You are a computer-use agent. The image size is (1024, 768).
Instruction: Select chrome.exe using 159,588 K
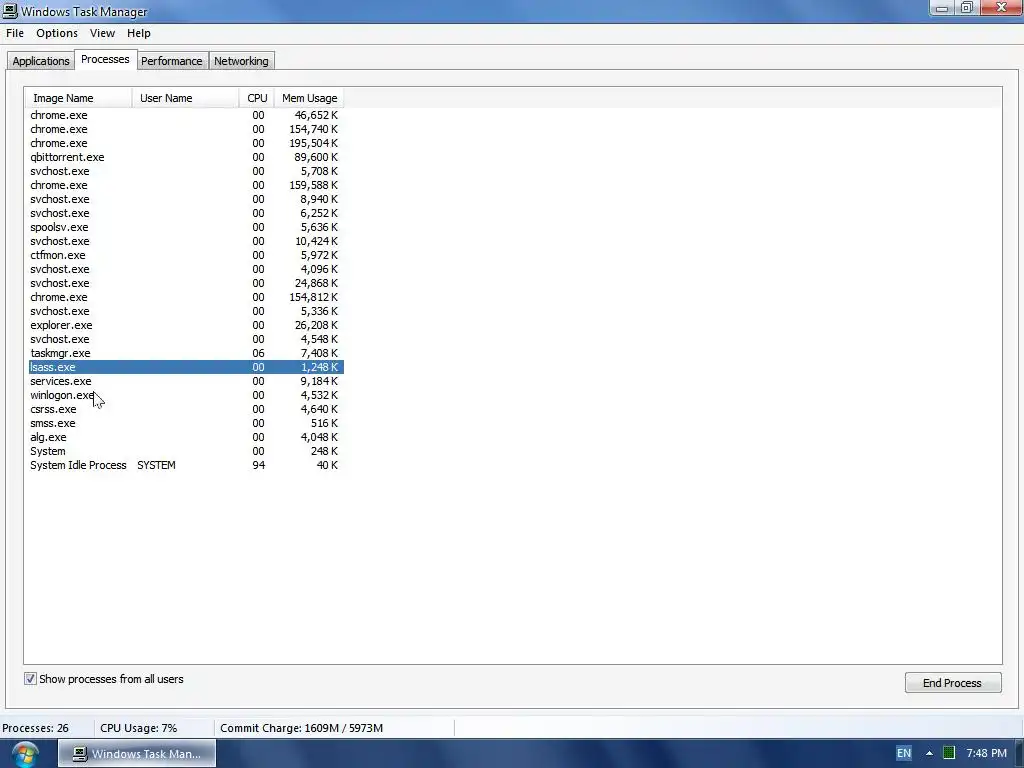click(186, 185)
